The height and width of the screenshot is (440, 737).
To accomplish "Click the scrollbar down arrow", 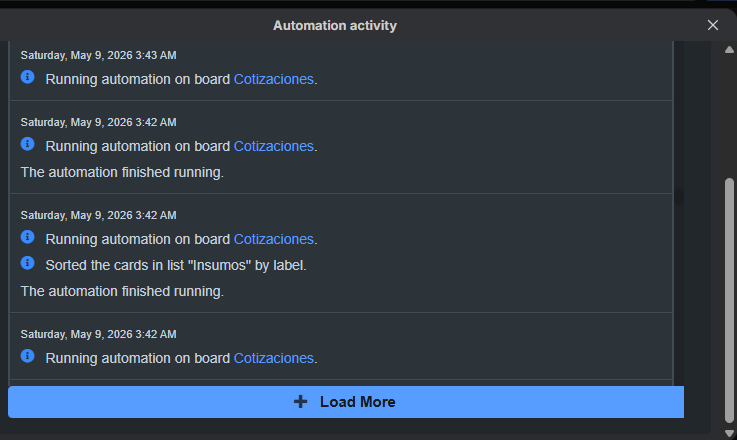I will pos(729,433).
